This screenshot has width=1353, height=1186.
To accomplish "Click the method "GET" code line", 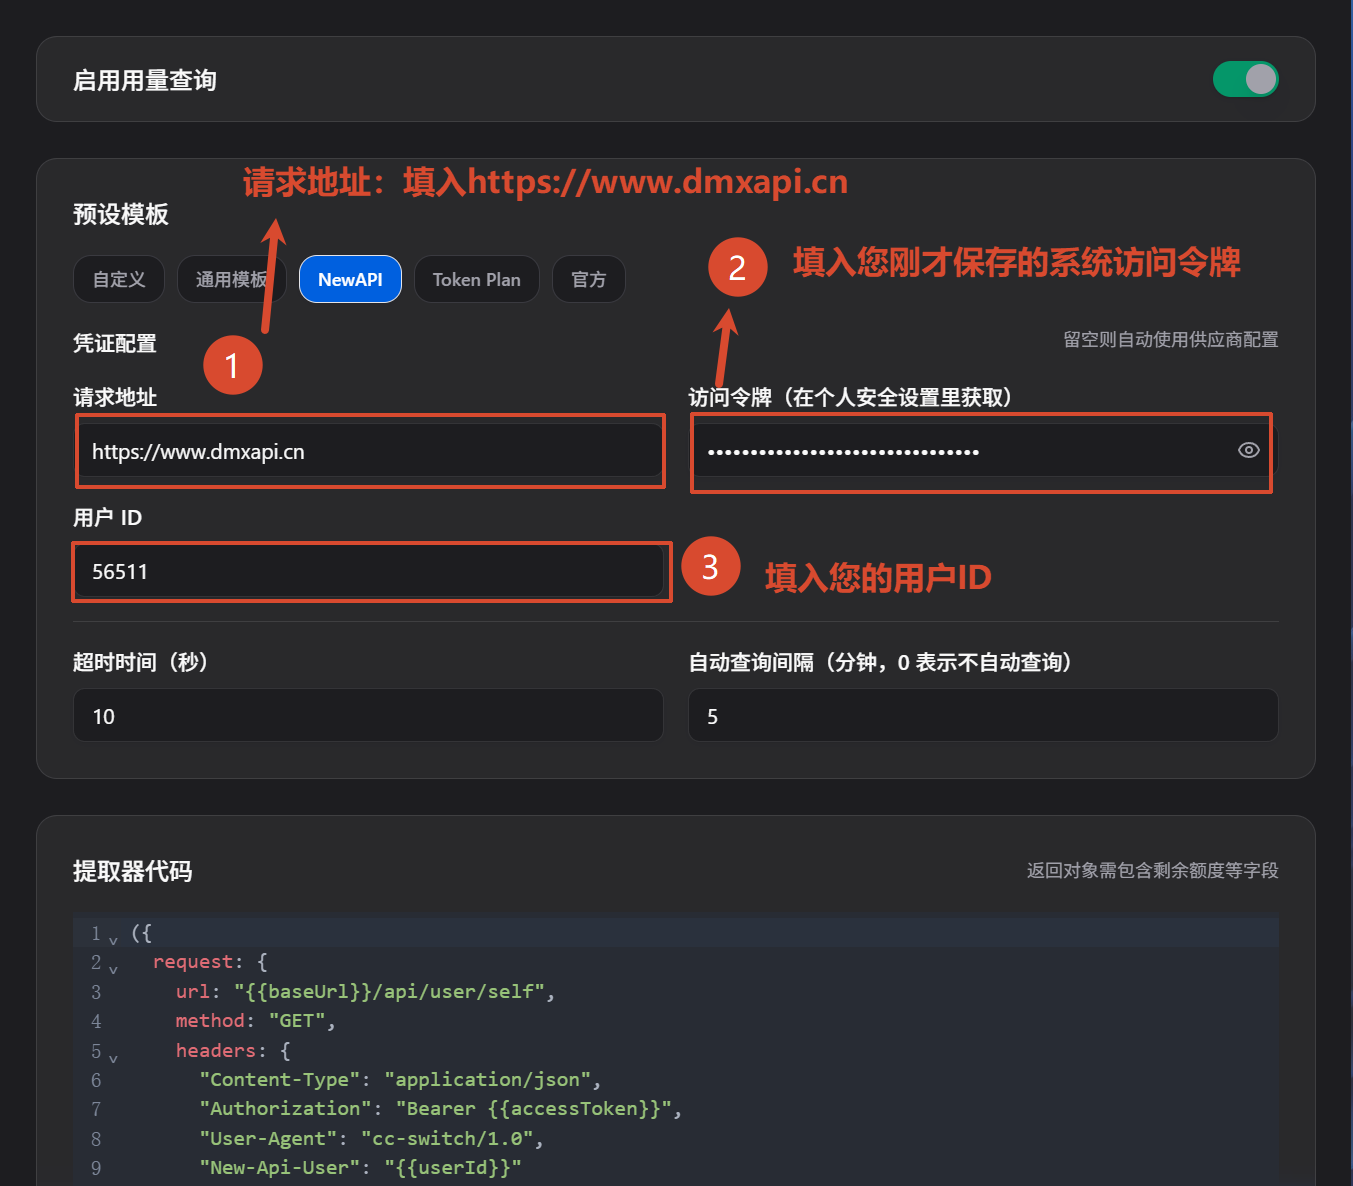I will click(x=255, y=1020).
